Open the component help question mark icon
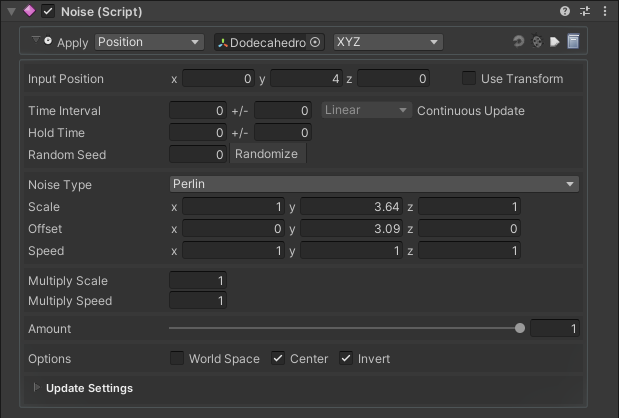The height and width of the screenshot is (418, 619). [565, 11]
